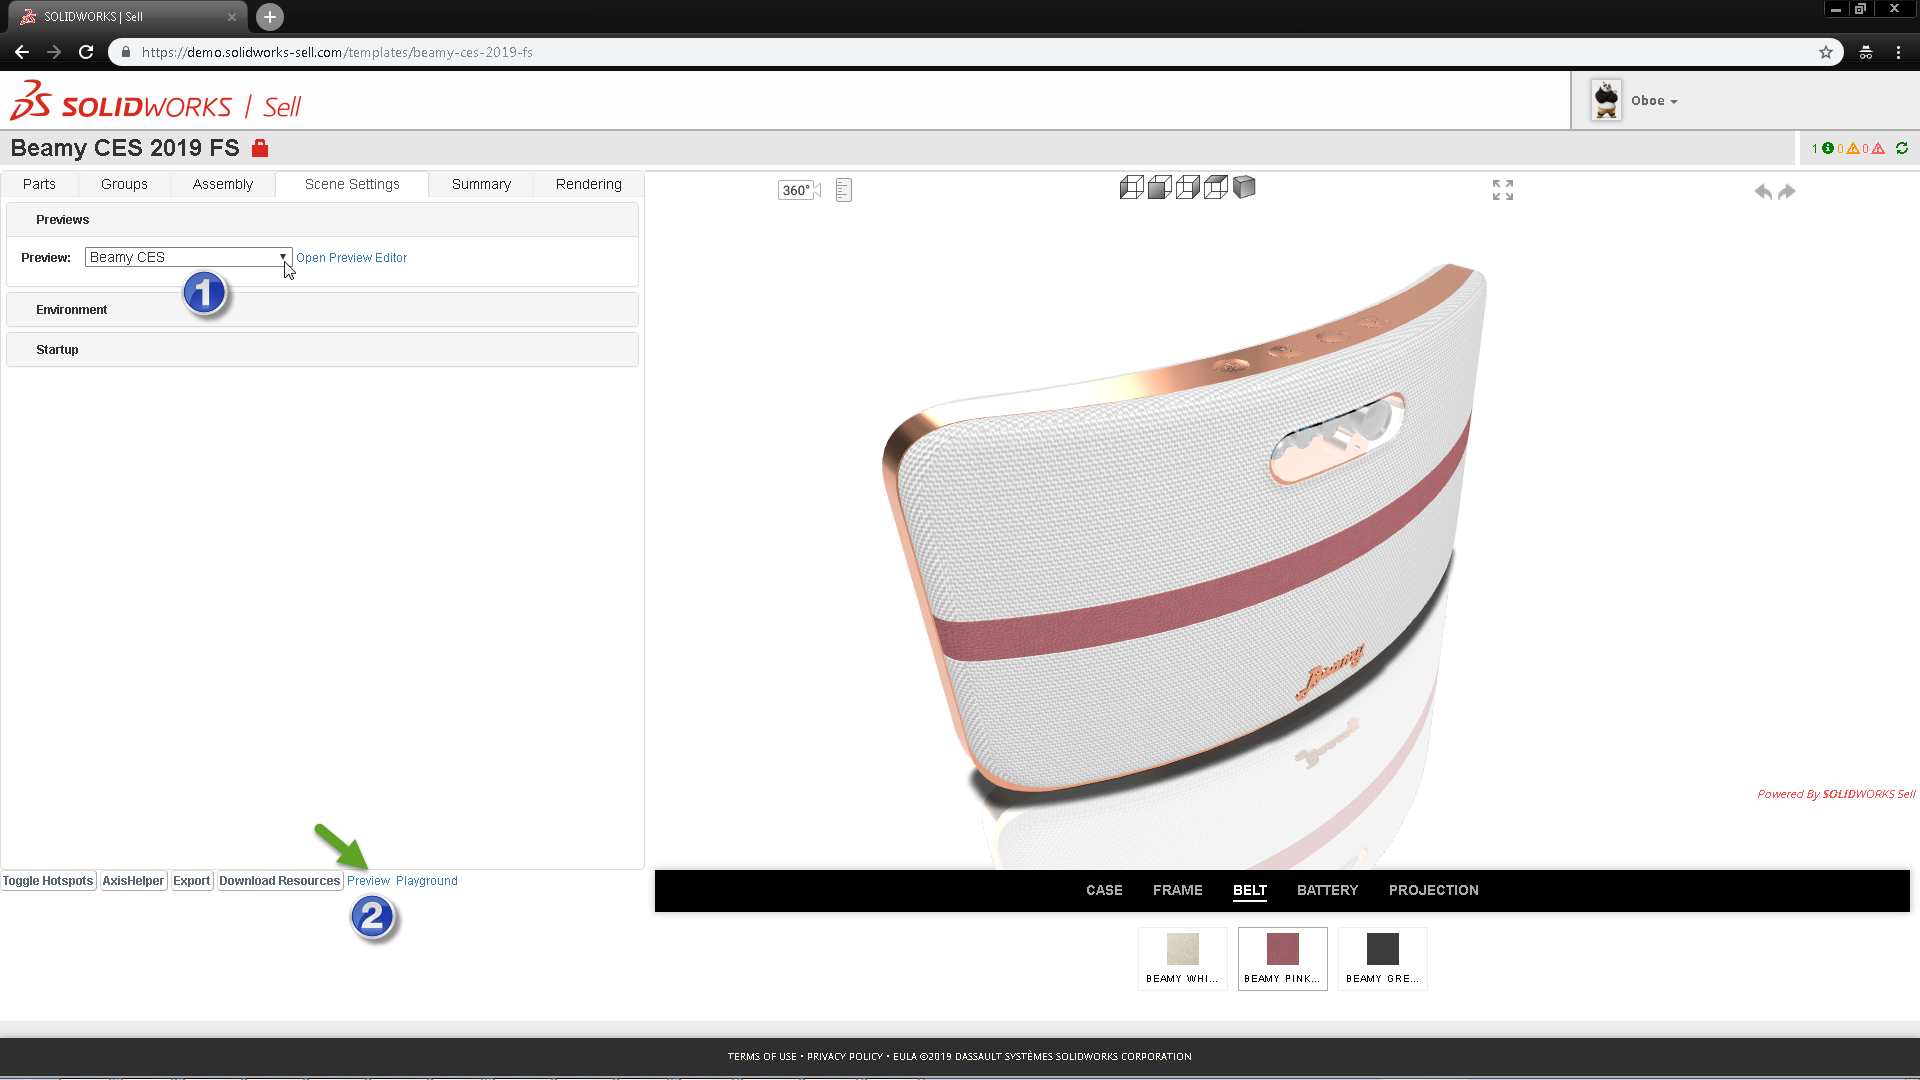
Task: Choose the Beamy Pink belt swatch
Action: click(x=1282, y=958)
